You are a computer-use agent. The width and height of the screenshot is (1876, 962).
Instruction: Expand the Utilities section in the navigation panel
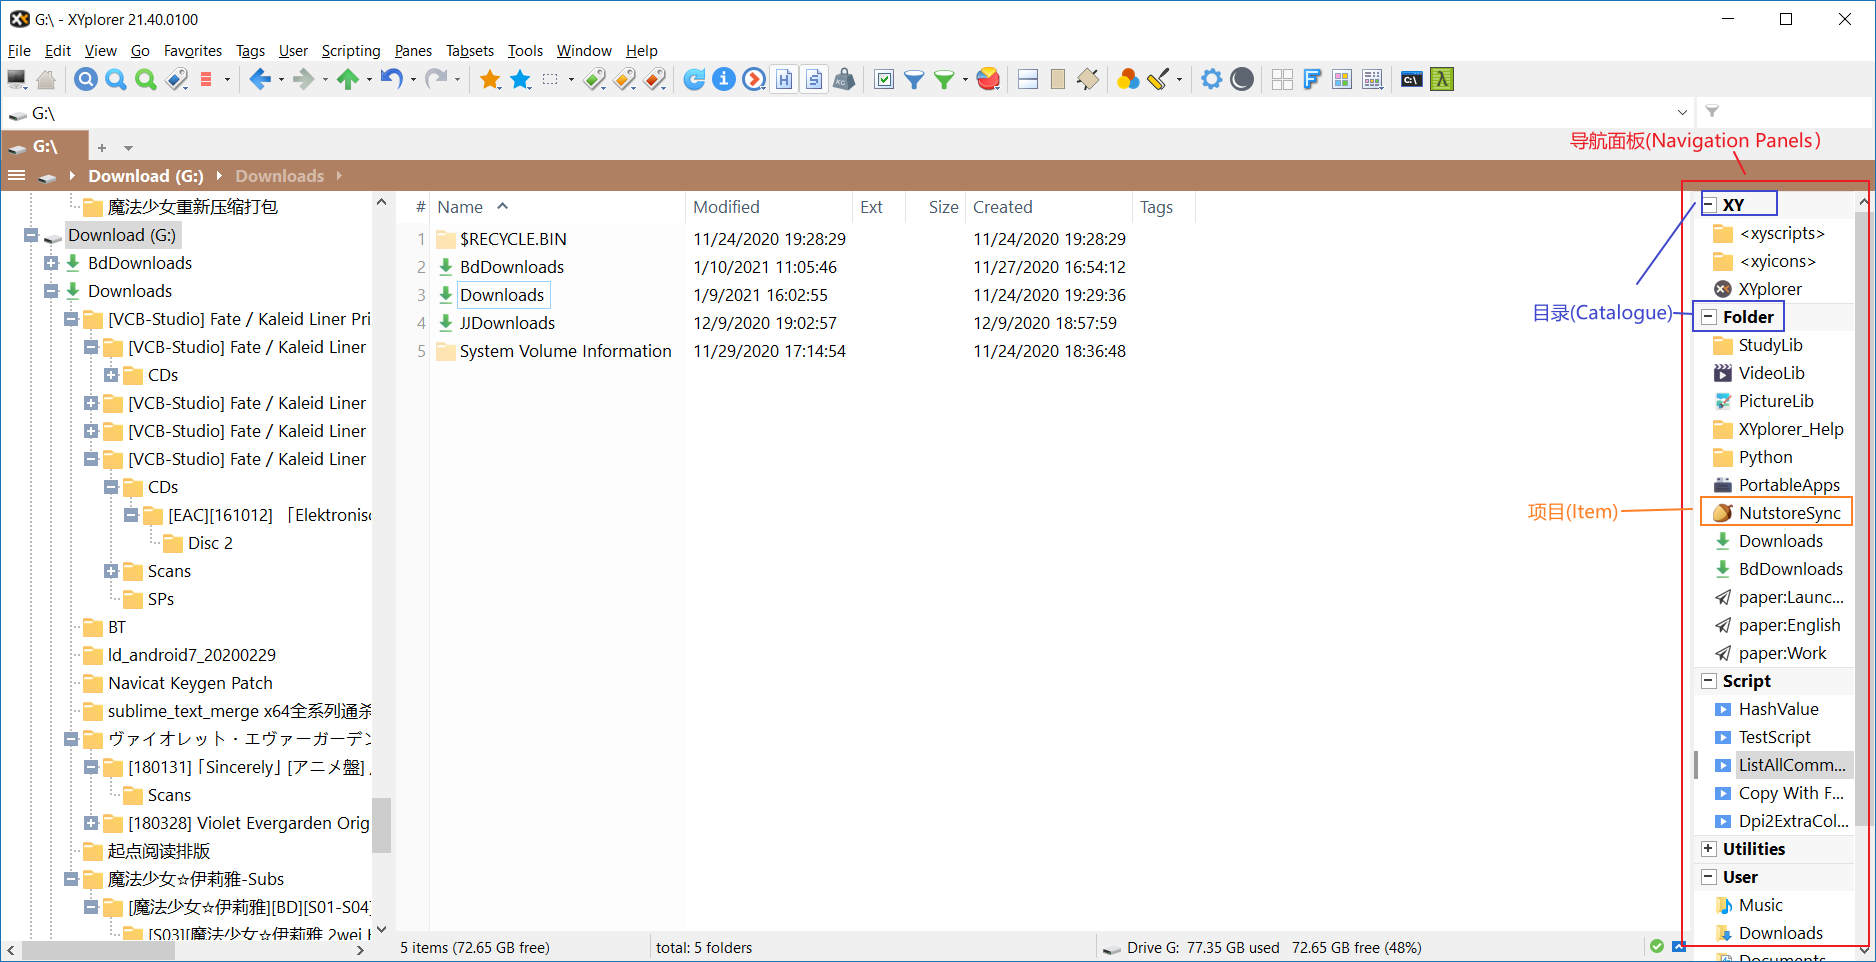point(1709,848)
